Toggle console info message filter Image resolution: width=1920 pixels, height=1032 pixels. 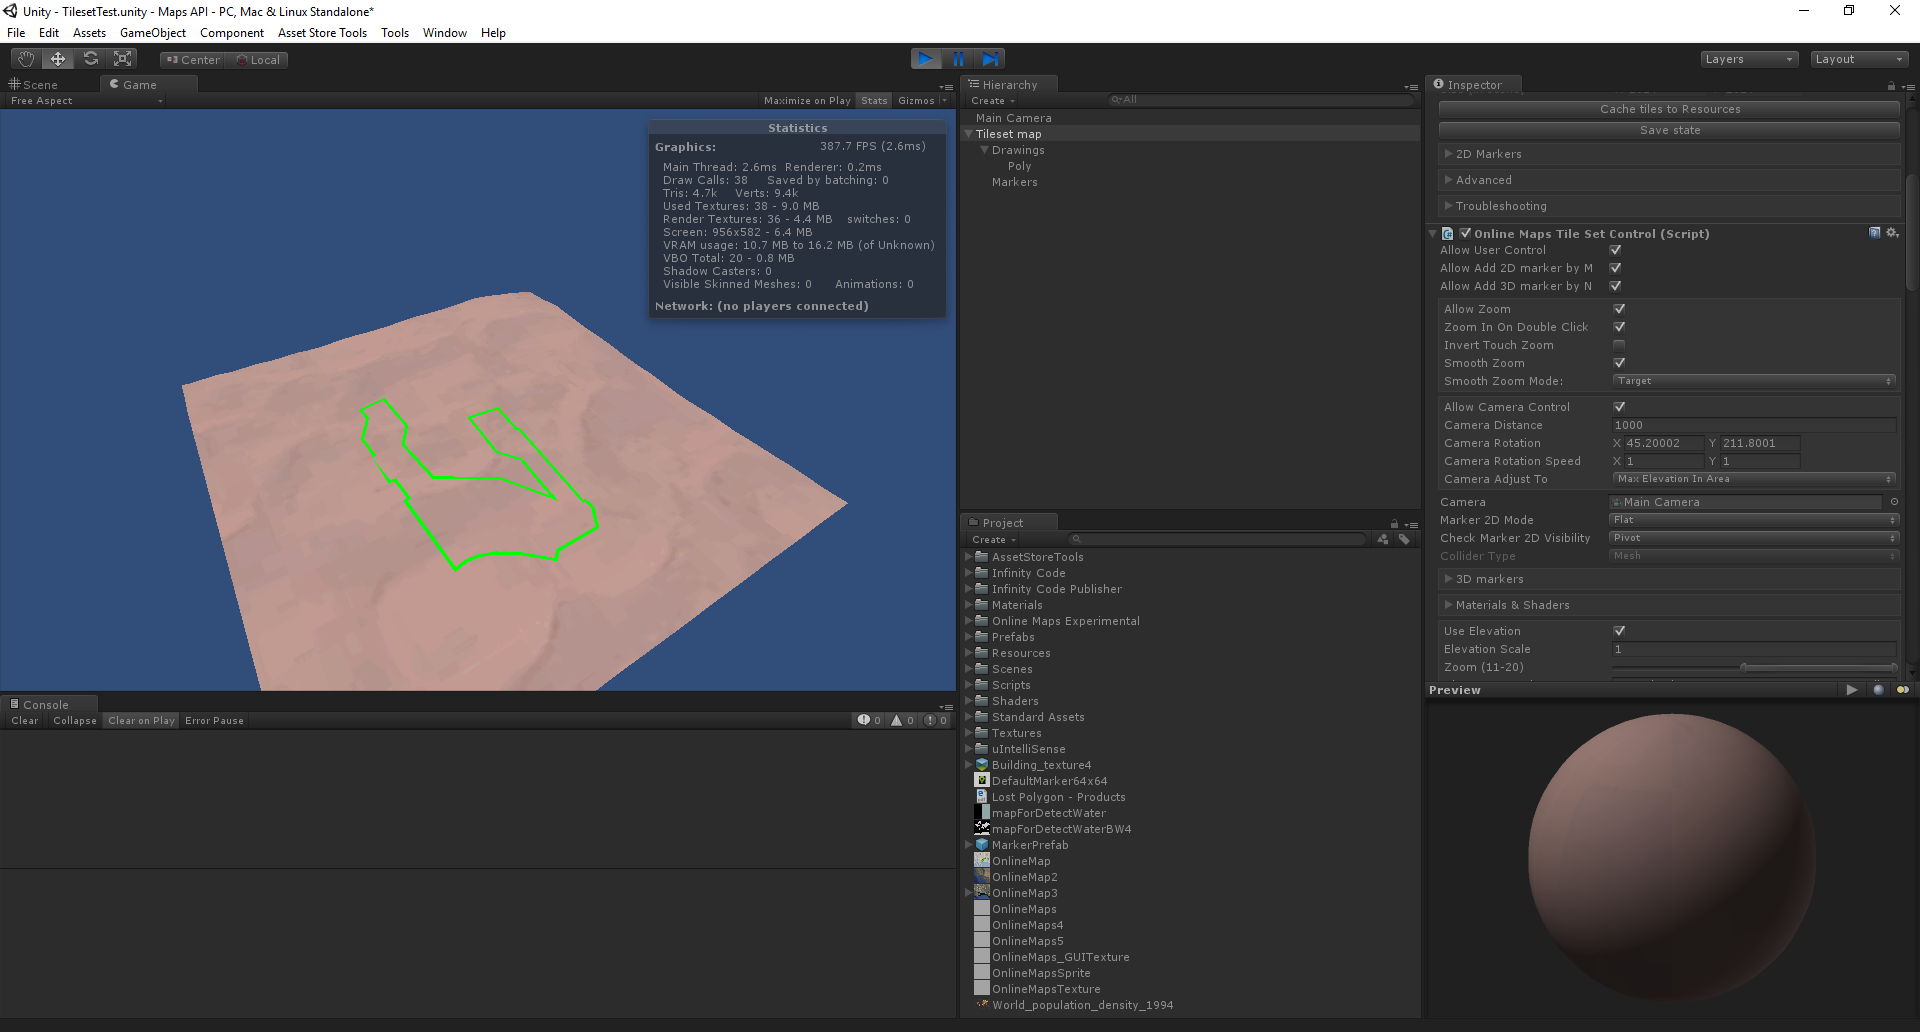[869, 720]
